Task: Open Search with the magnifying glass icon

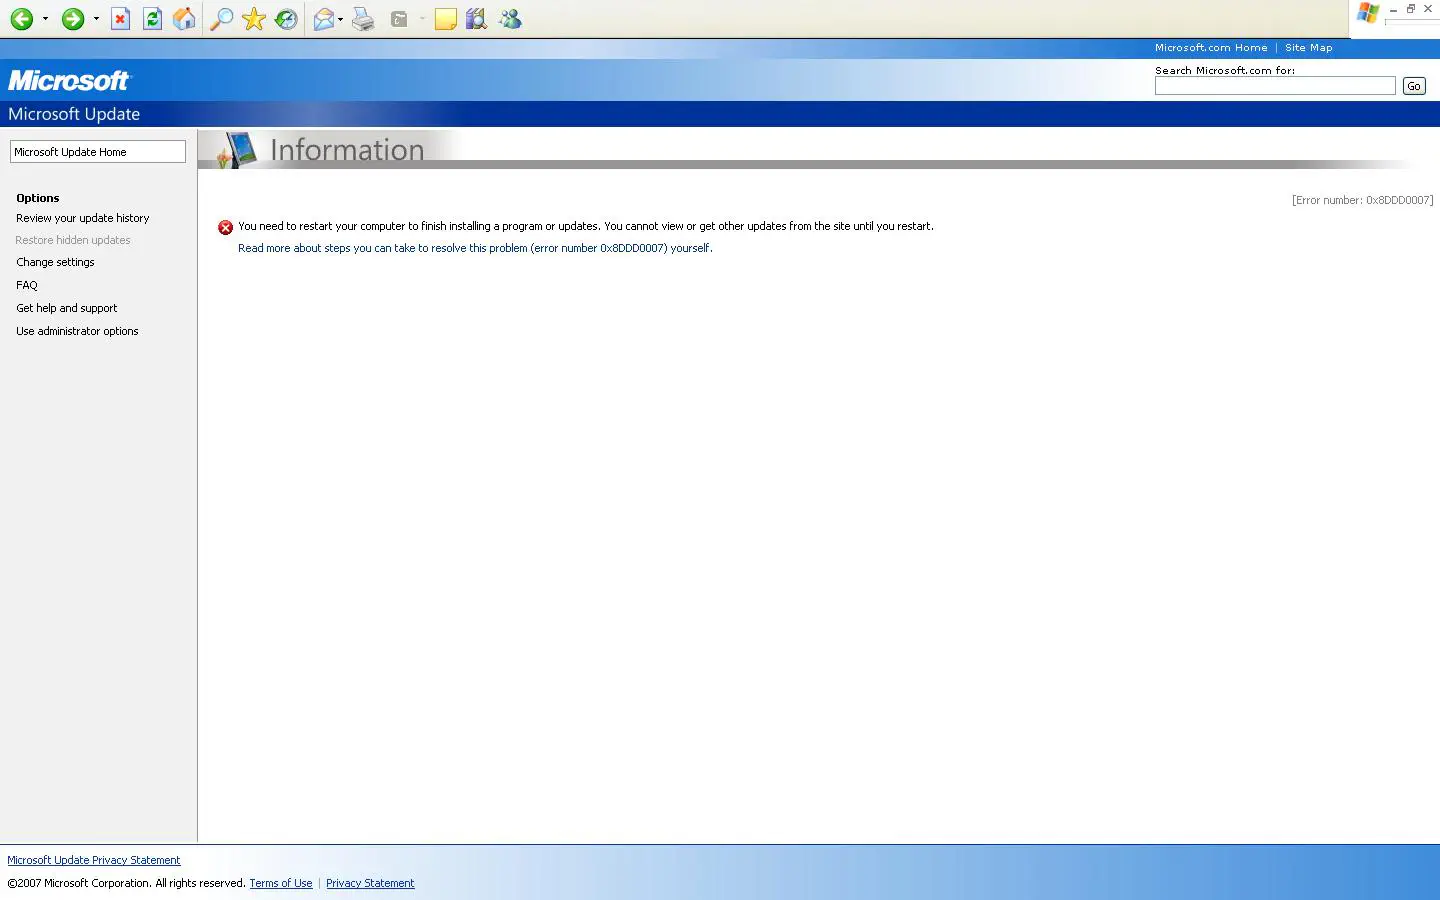Action: point(221,19)
